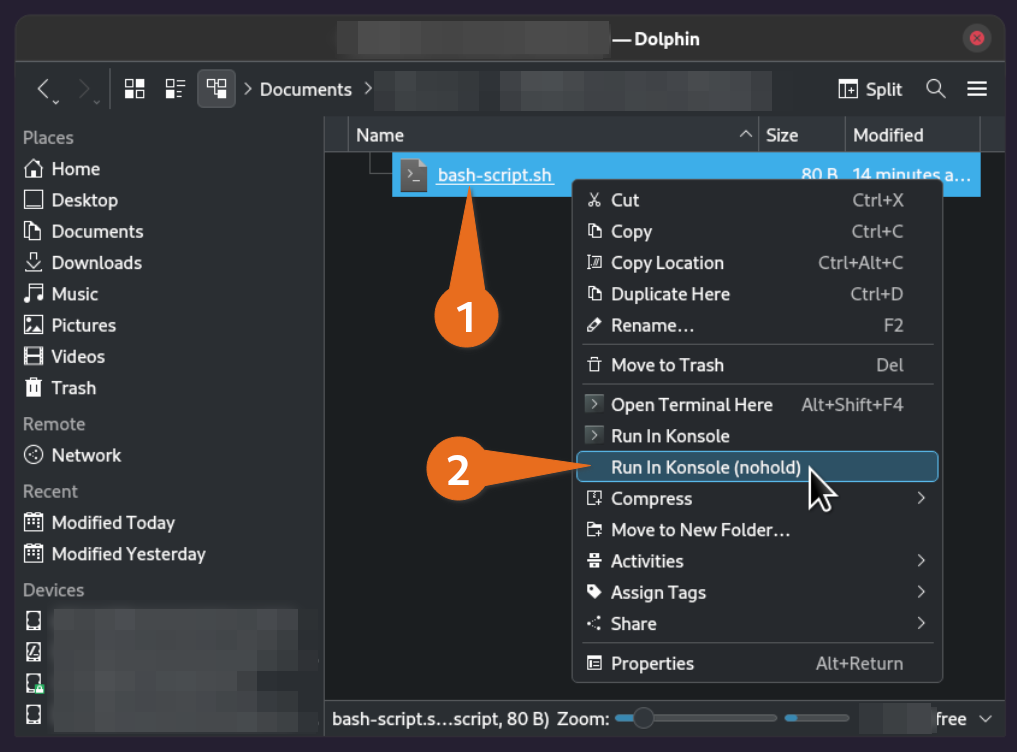Sort by the Name column header

[553, 135]
